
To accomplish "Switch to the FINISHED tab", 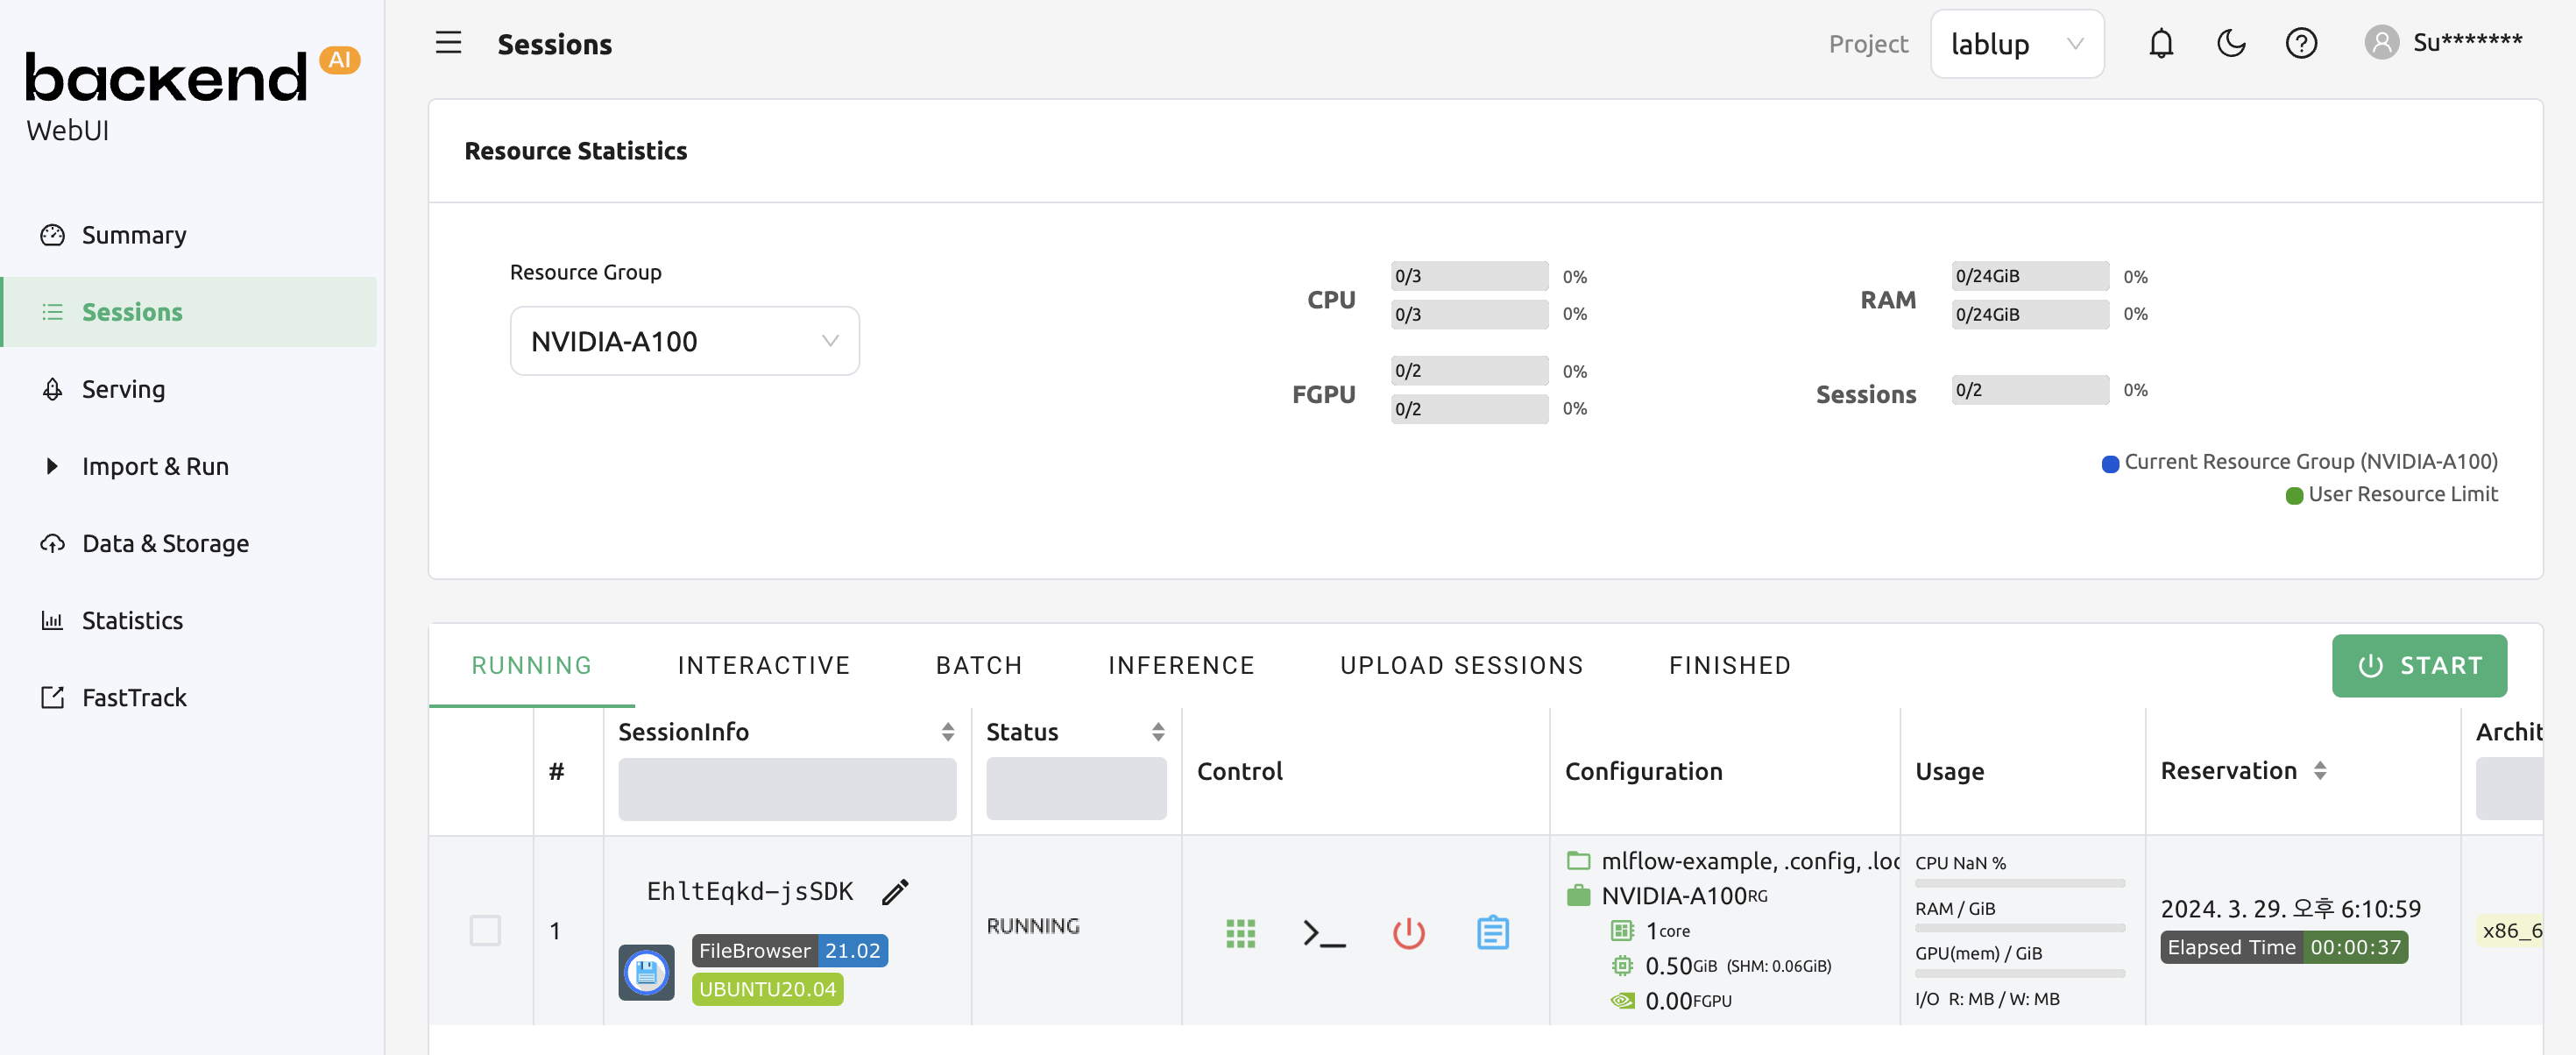I will [x=1729, y=665].
